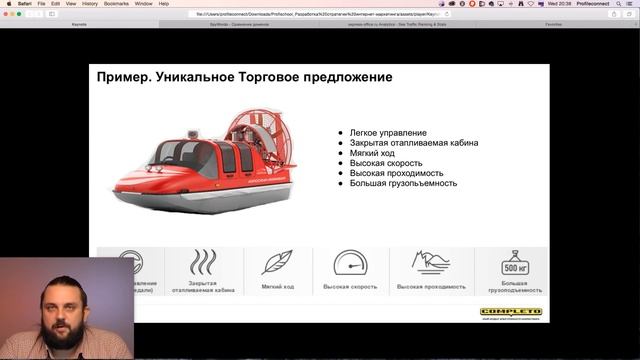Go back with Safari's back arrow

point(30,14)
